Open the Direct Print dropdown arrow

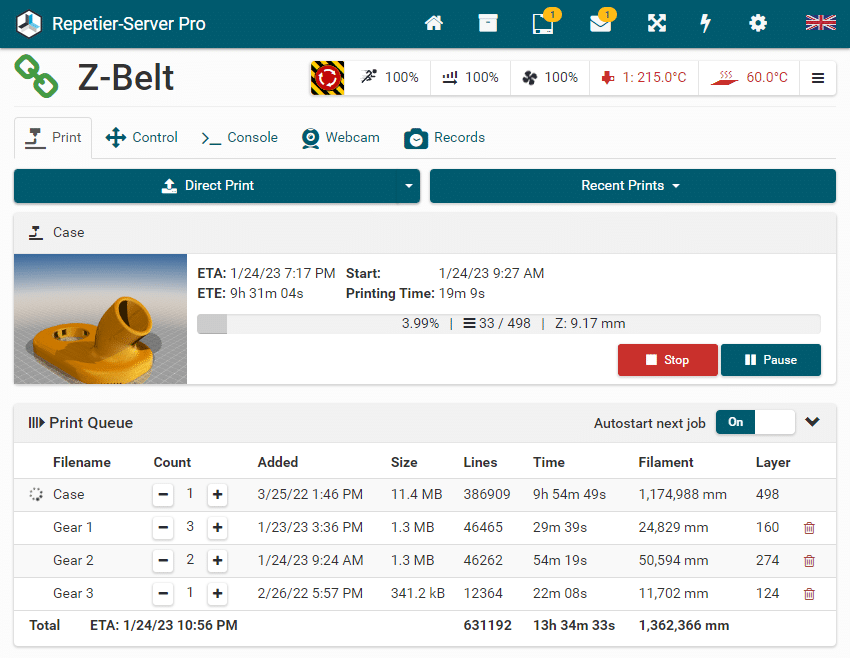pyautogui.click(x=409, y=186)
